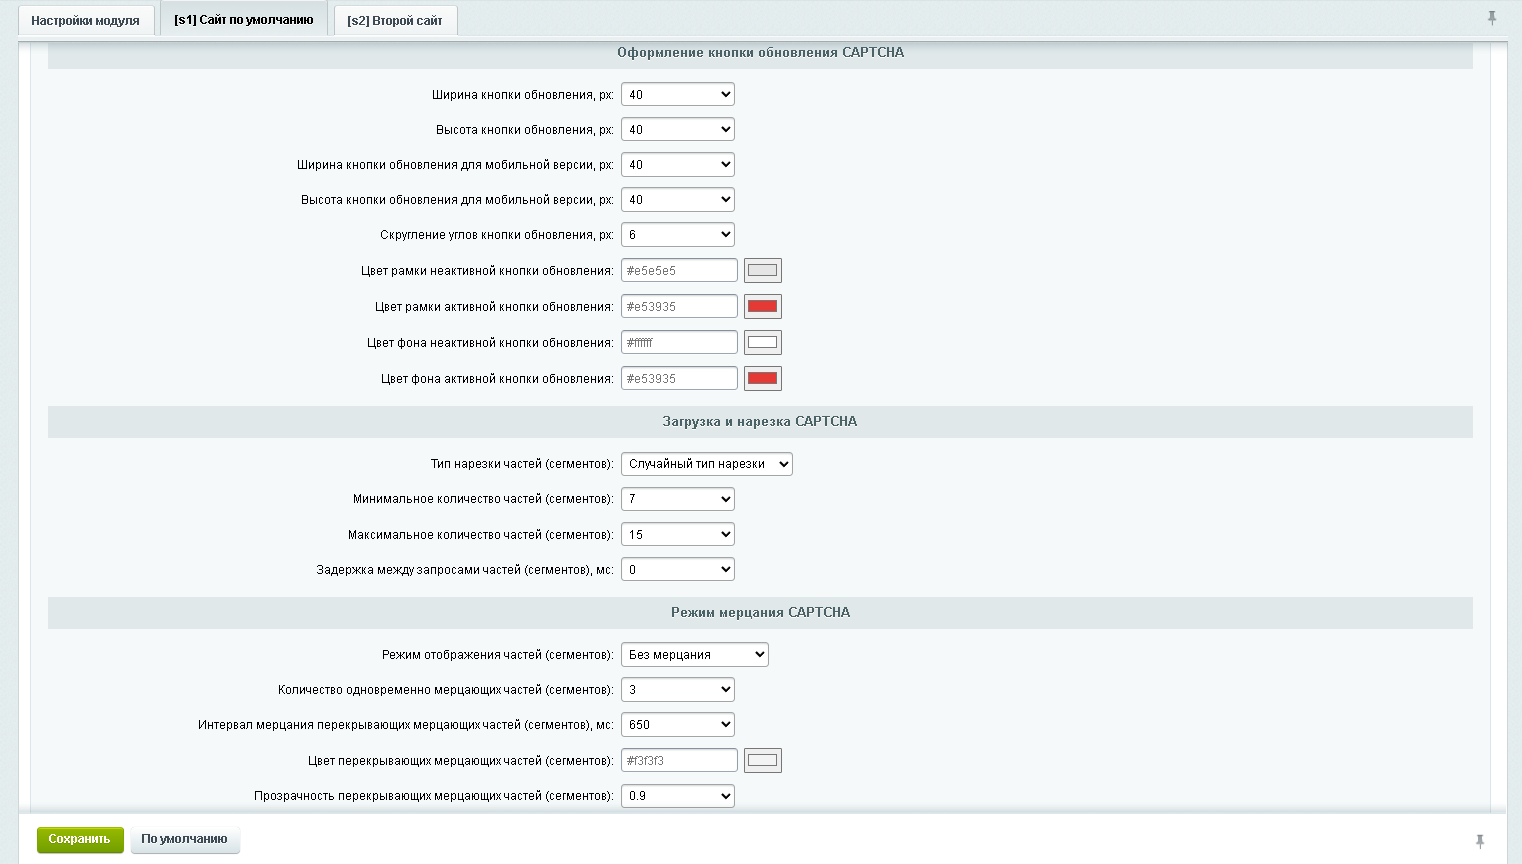The height and width of the screenshot is (864, 1522).
Task: Open color picker for inactive refresh button border
Action: tap(763, 270)
